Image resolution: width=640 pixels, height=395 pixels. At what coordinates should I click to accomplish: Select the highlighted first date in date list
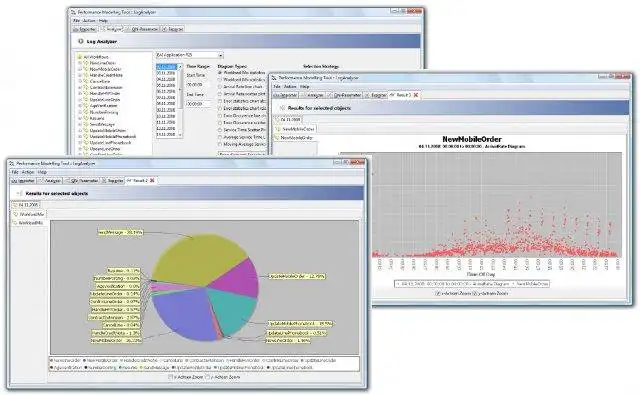pos(166,67)
